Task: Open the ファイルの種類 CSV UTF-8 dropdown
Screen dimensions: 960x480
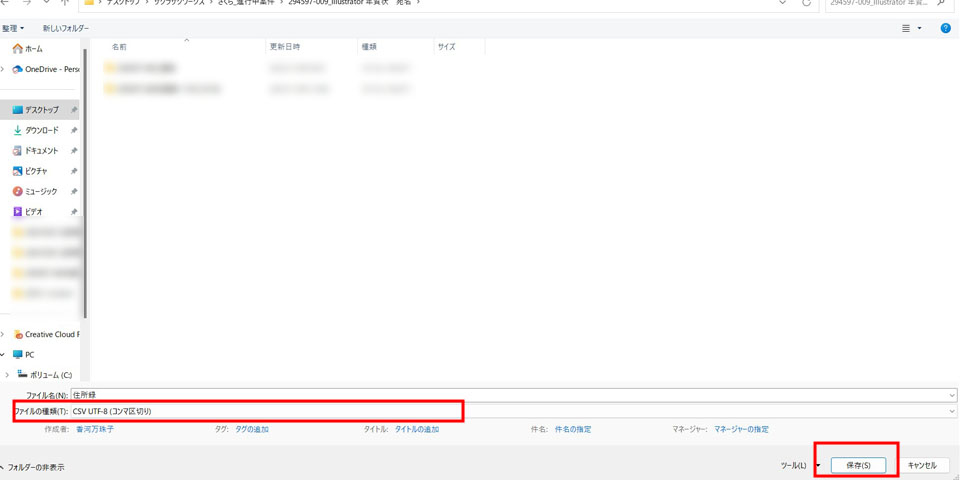Action: (x=510, y=411)
